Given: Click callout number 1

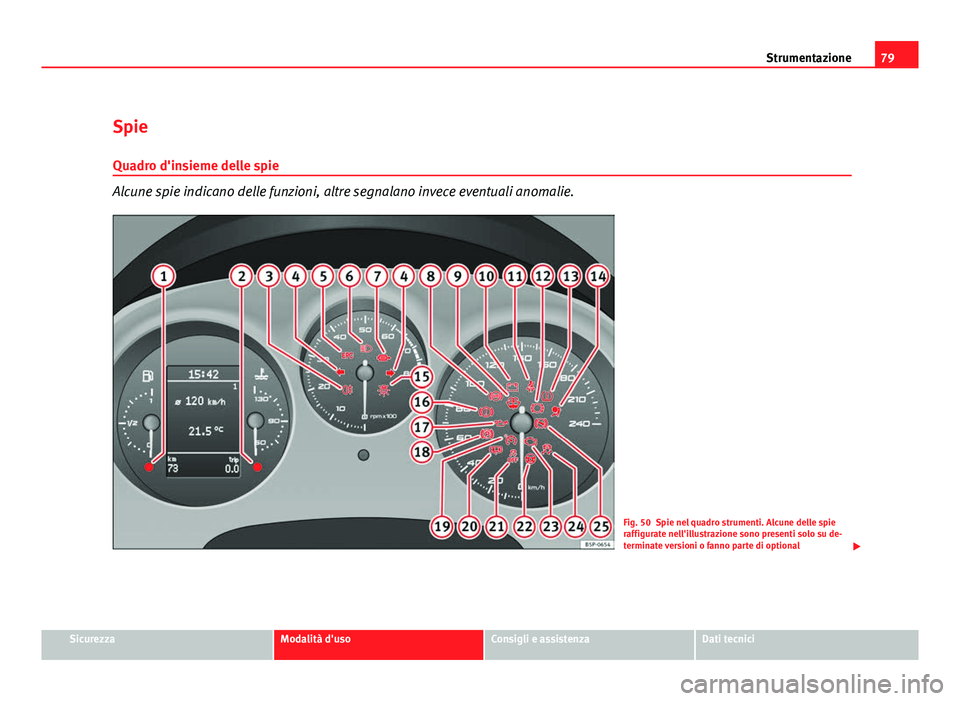Looking at the screenshot, I should 163,276.
